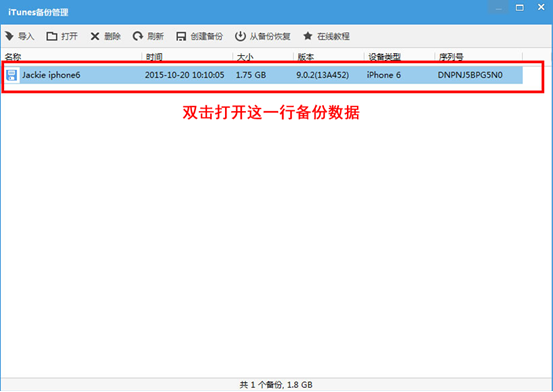This screenshot has width=553, height=392.
Task: Click the 删除 X icon
Action: (x=95, y=36)
